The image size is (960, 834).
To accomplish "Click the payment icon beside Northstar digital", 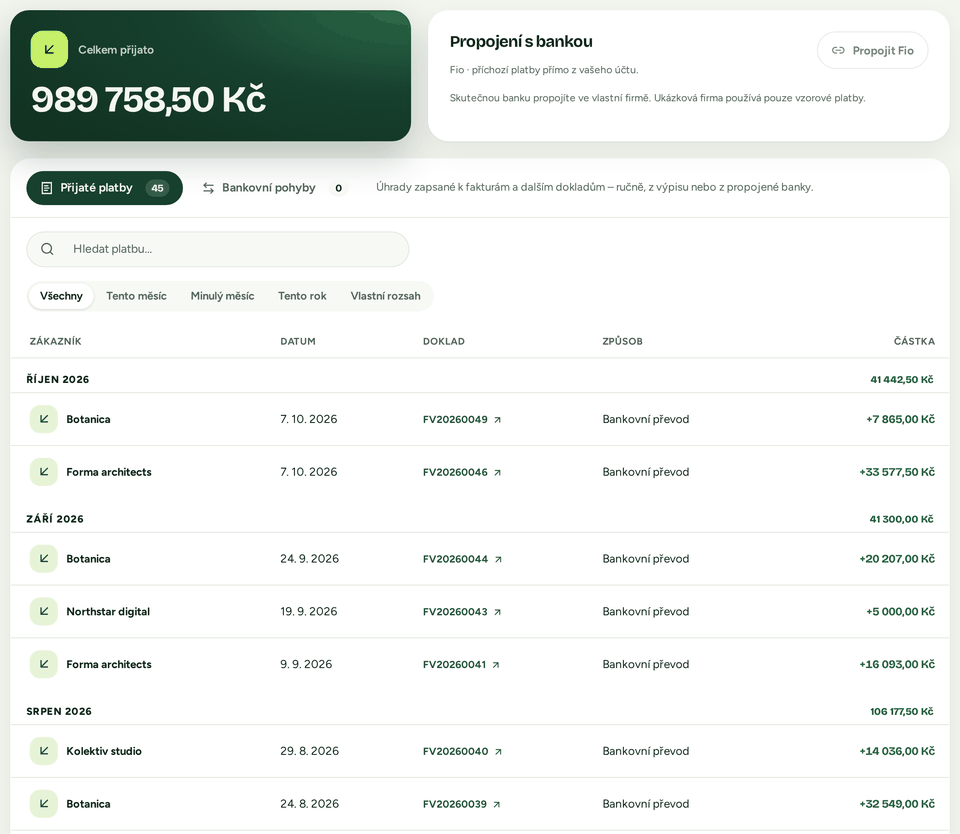I will click(x=44, y=611).
